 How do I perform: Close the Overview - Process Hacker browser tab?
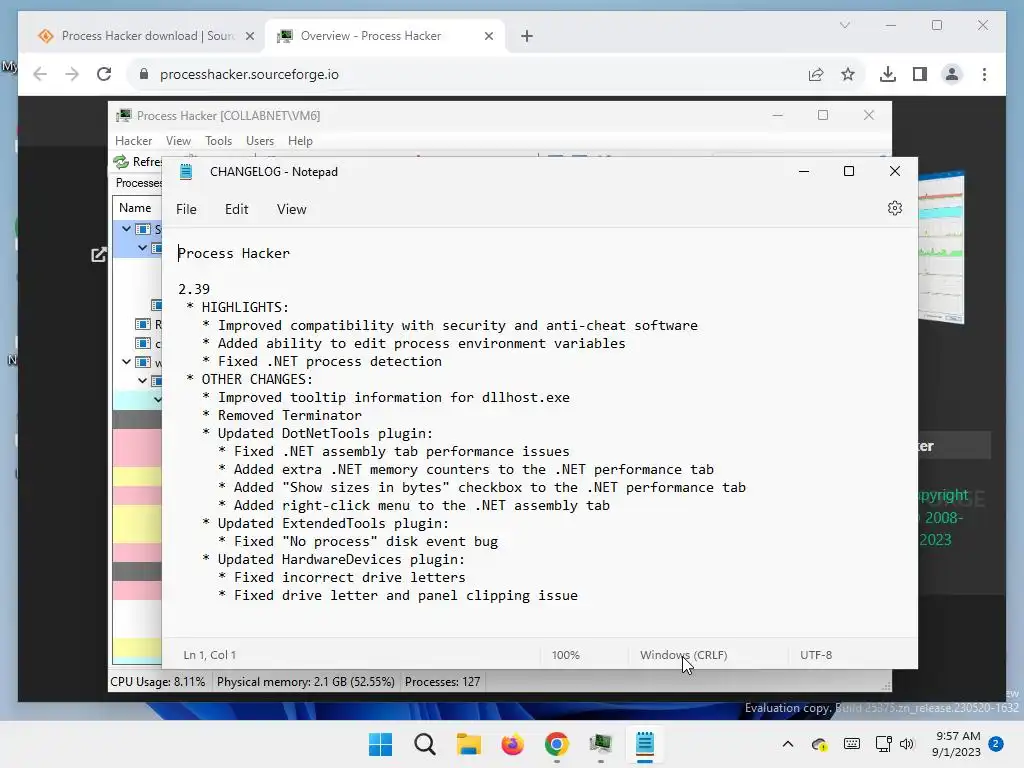488,36
